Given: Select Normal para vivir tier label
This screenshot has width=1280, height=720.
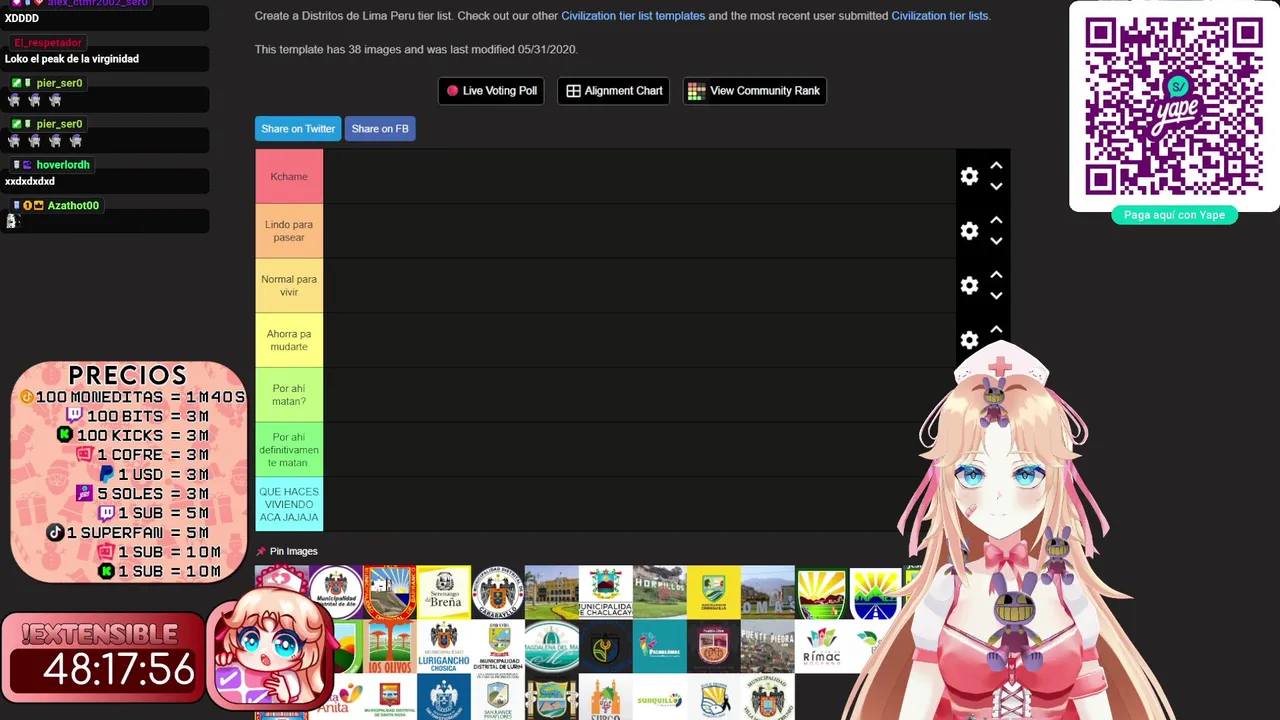Looking at the screenshot, I should point(289,286).
